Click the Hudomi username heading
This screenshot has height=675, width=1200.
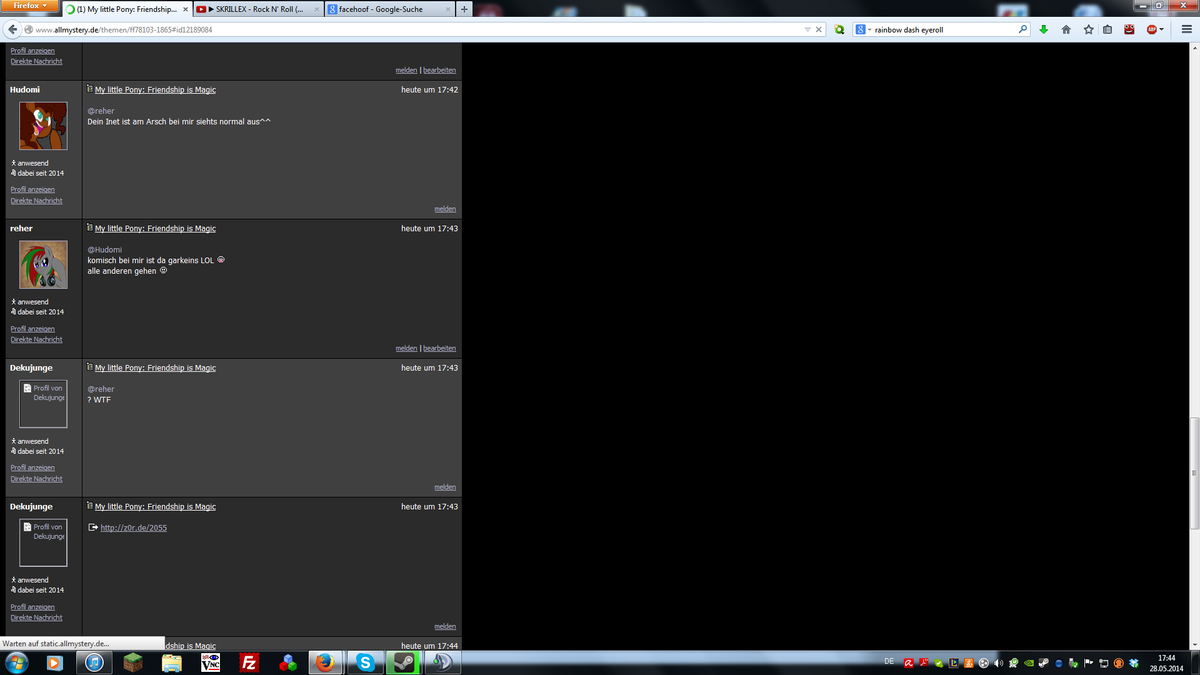[x=25, y=89]
